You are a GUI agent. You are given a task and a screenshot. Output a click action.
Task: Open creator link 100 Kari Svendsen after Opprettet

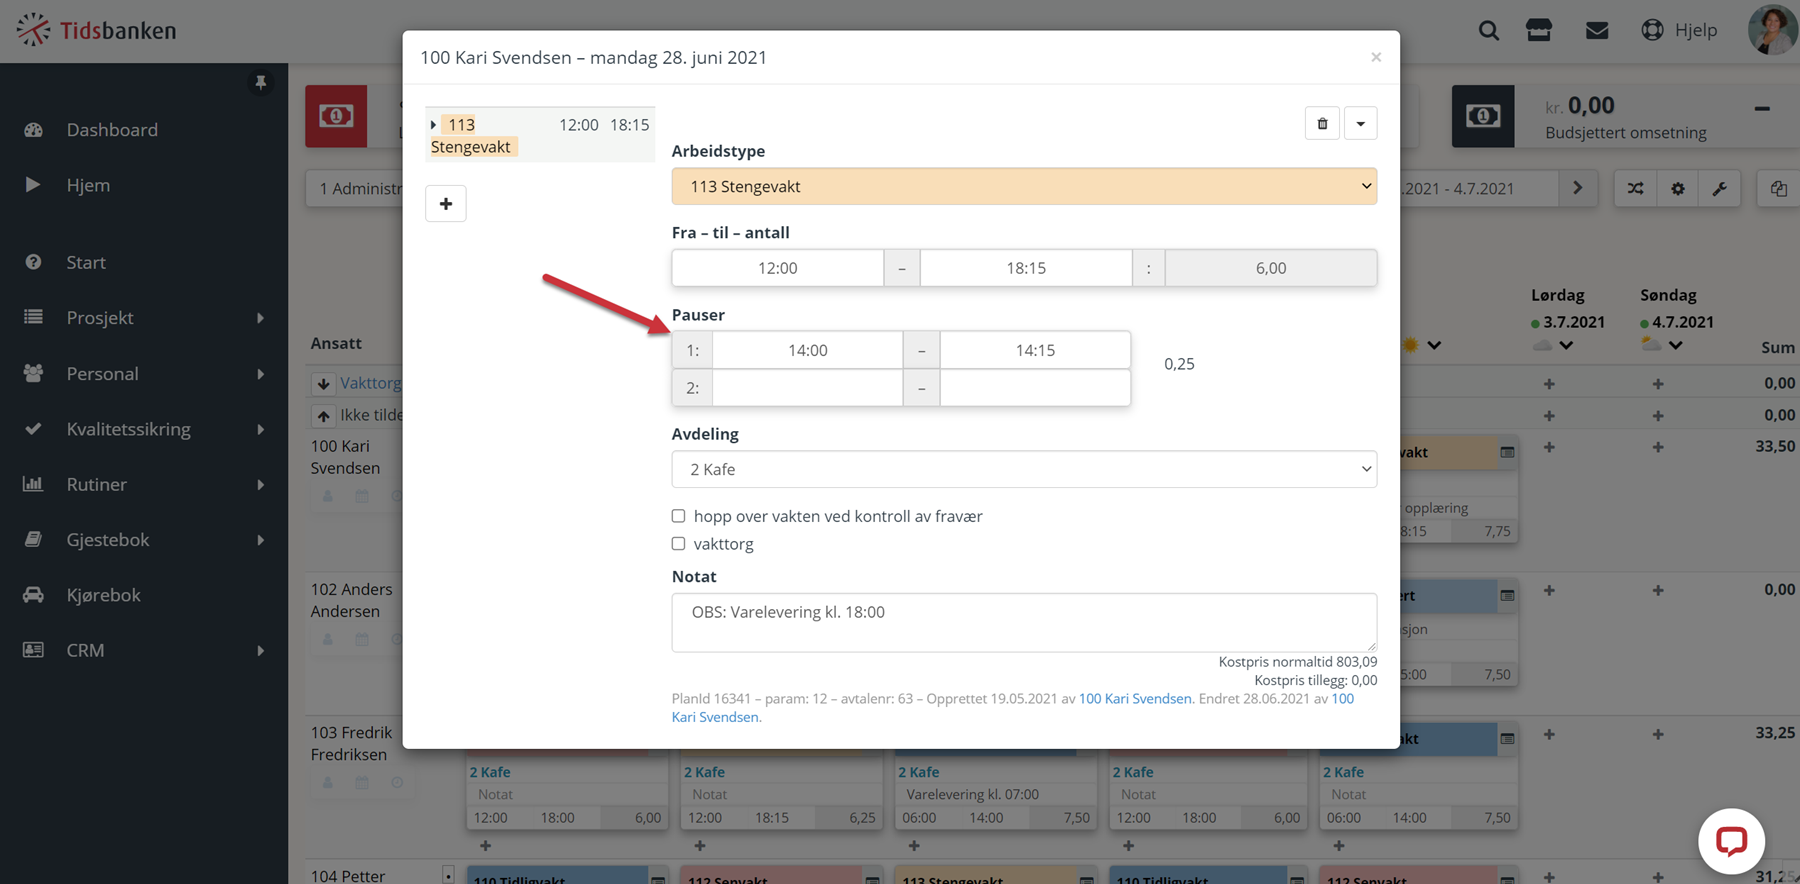coord(1135,699)
